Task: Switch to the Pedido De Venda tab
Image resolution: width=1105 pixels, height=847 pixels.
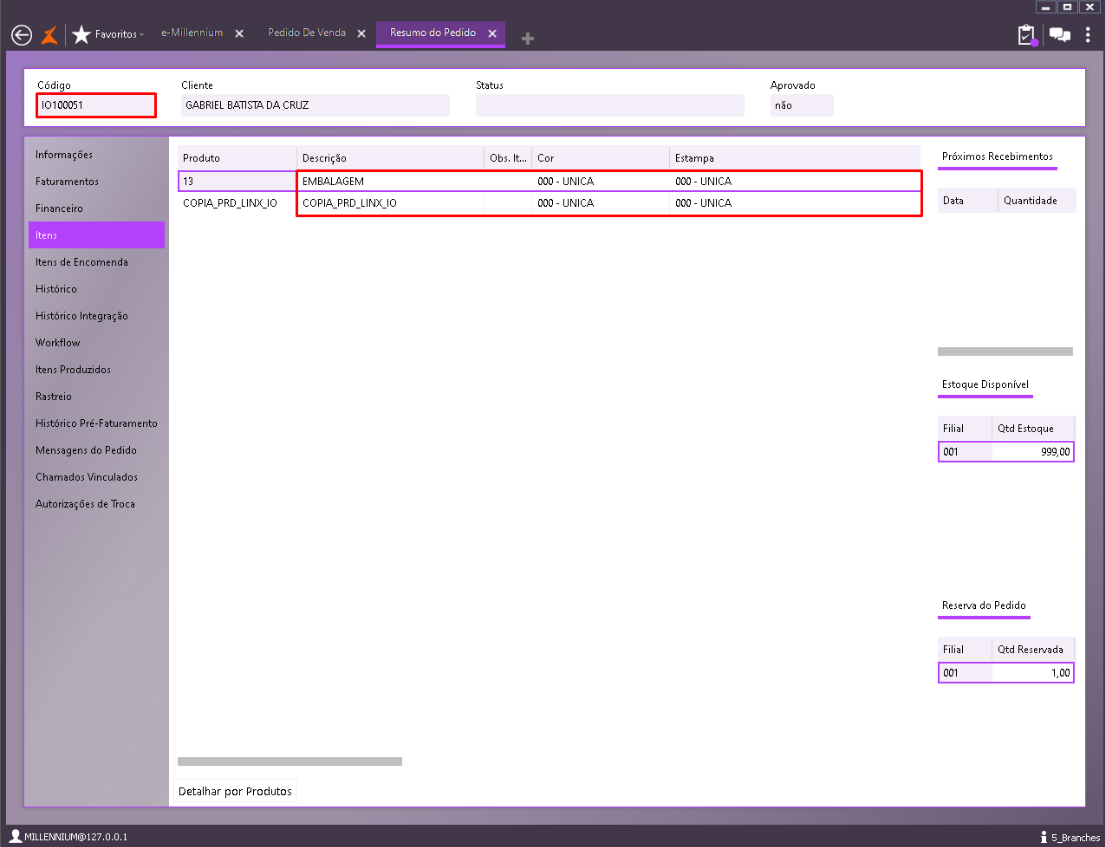Action: tap(307, 32)
